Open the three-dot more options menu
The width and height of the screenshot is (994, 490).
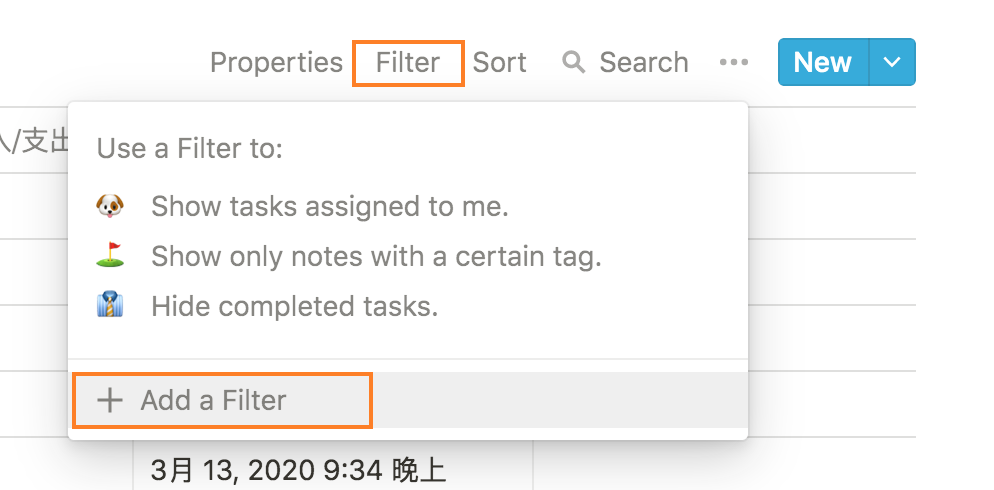click(x=734, y=62)
